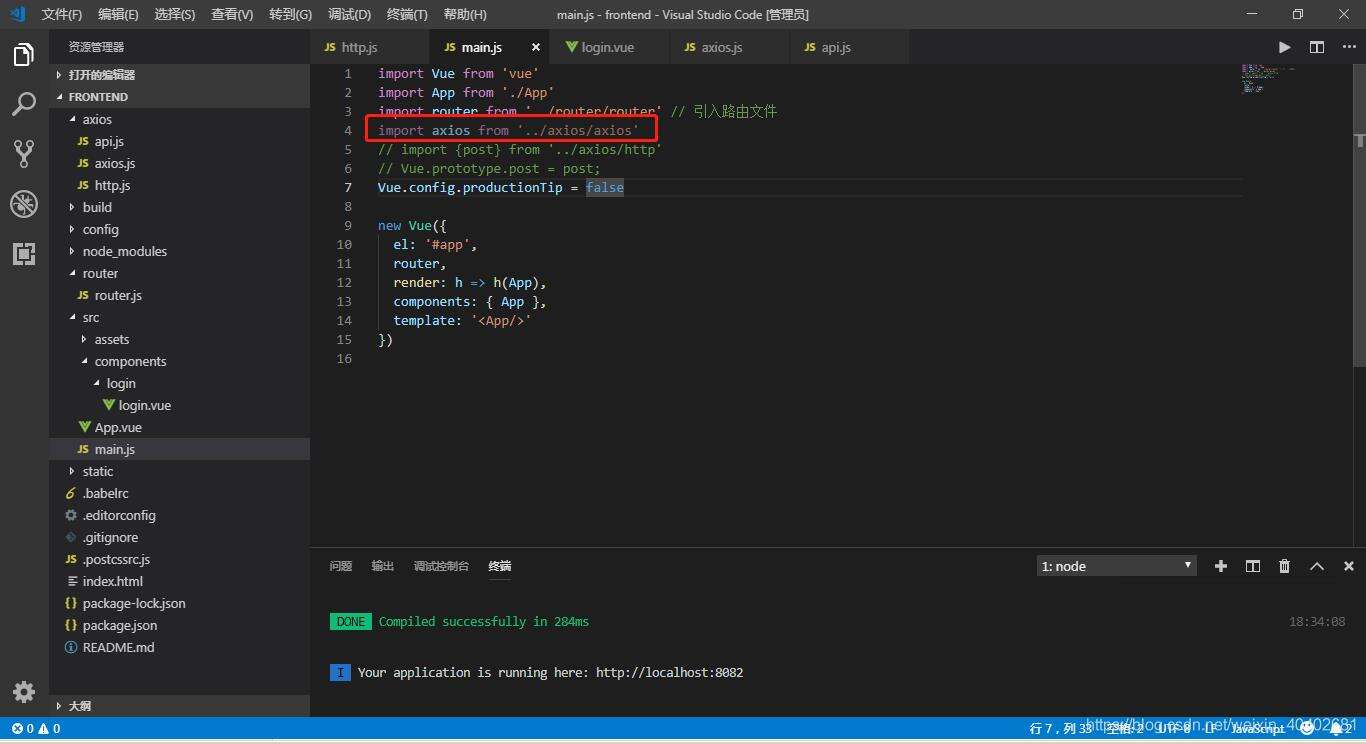Show the 调试控制台 panel tab

tap(441, 566)
